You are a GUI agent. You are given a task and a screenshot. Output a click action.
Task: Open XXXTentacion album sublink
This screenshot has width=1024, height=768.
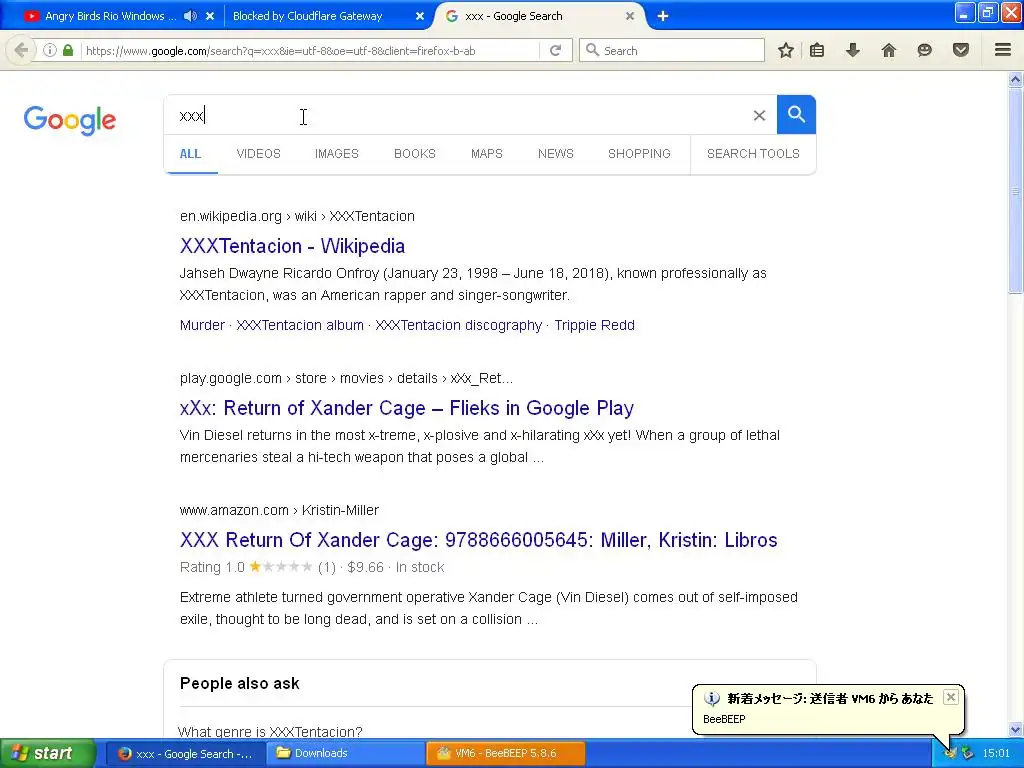[x=300, y=325]
